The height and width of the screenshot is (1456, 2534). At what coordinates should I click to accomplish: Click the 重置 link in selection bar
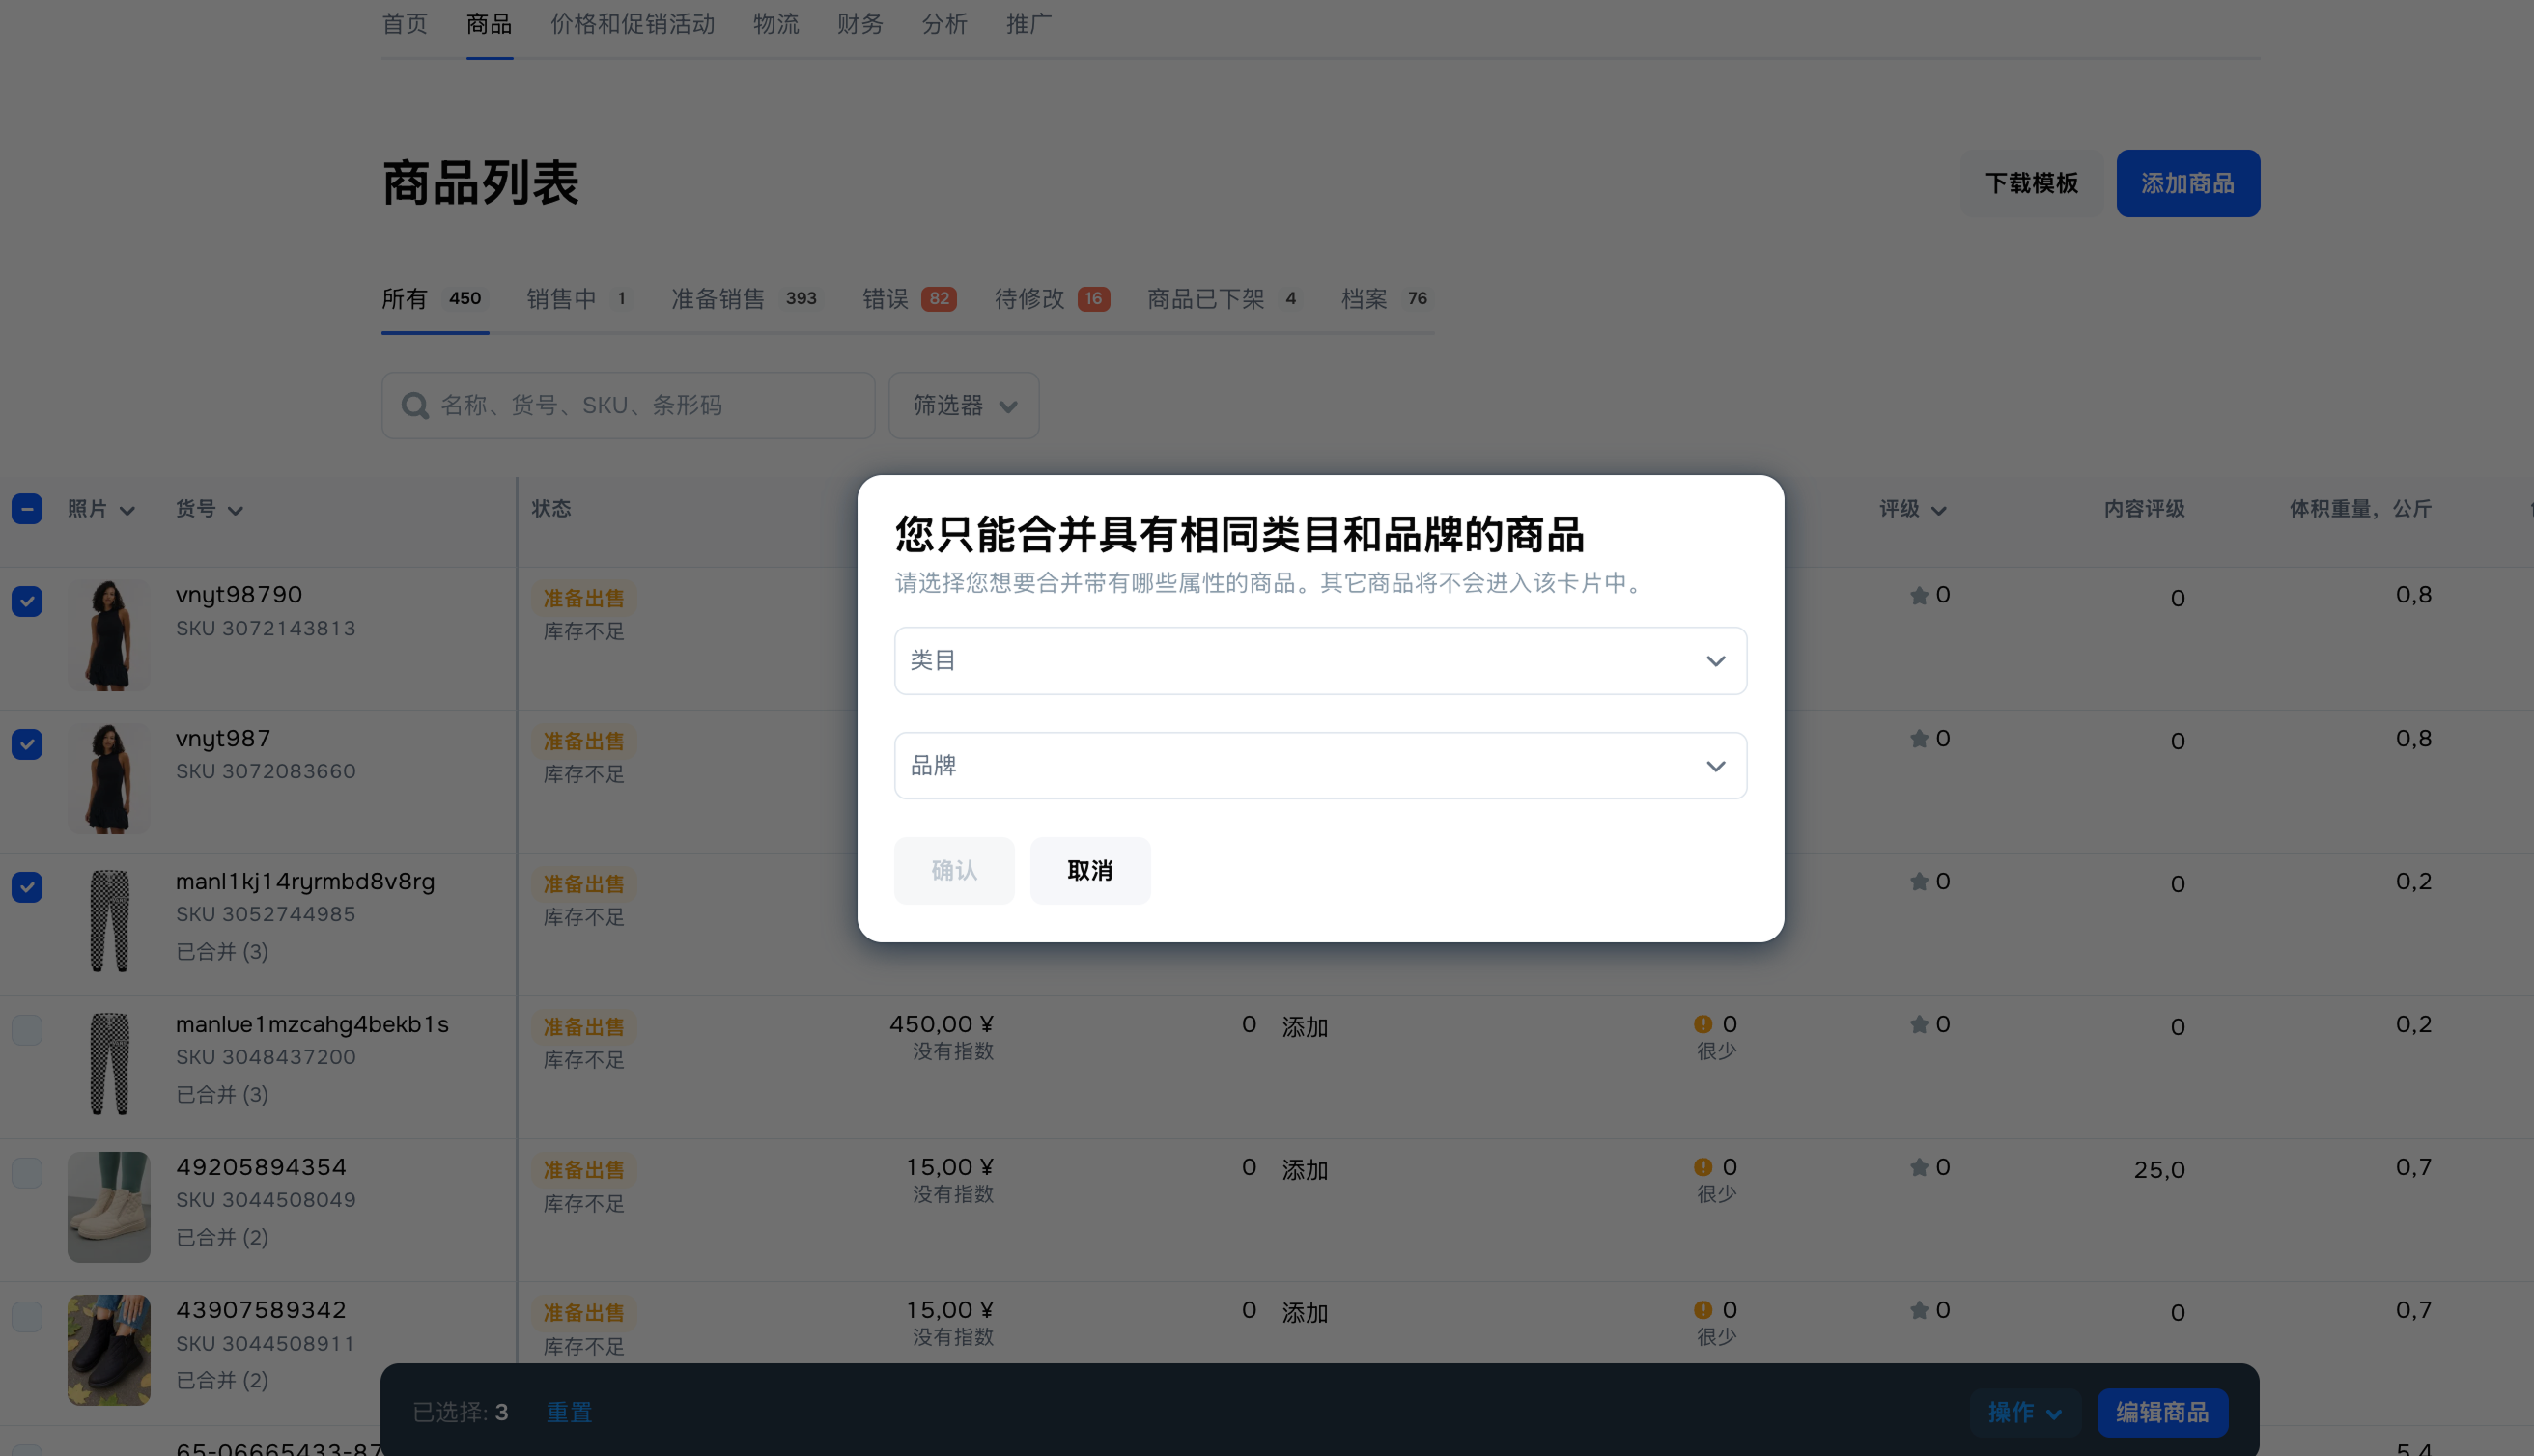(x=568, y=1412)
